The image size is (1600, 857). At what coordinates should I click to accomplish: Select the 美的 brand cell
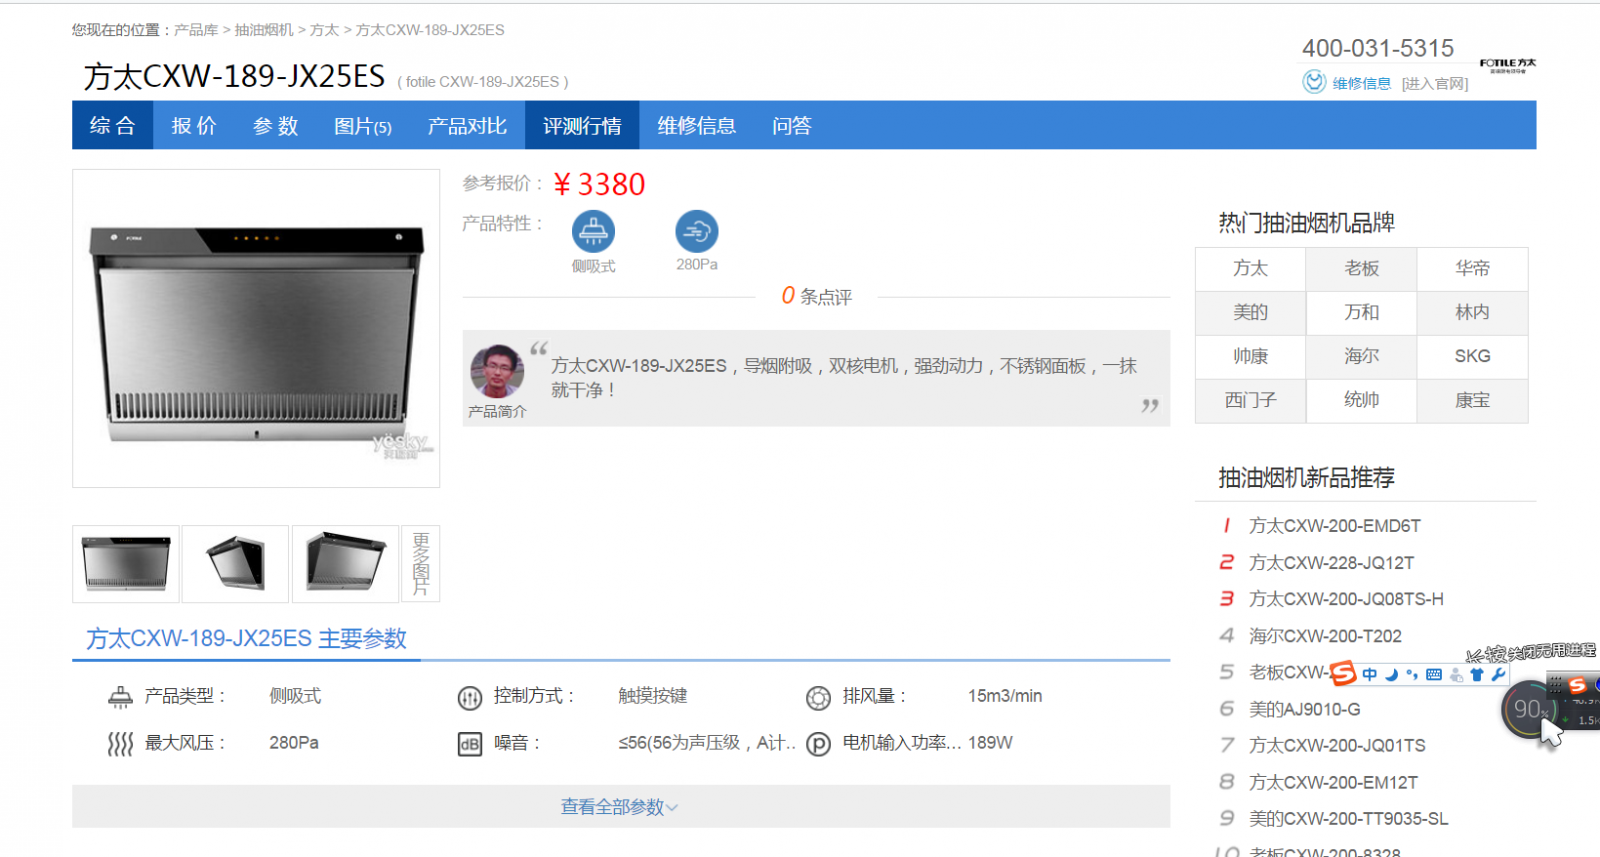point(1250,312)
